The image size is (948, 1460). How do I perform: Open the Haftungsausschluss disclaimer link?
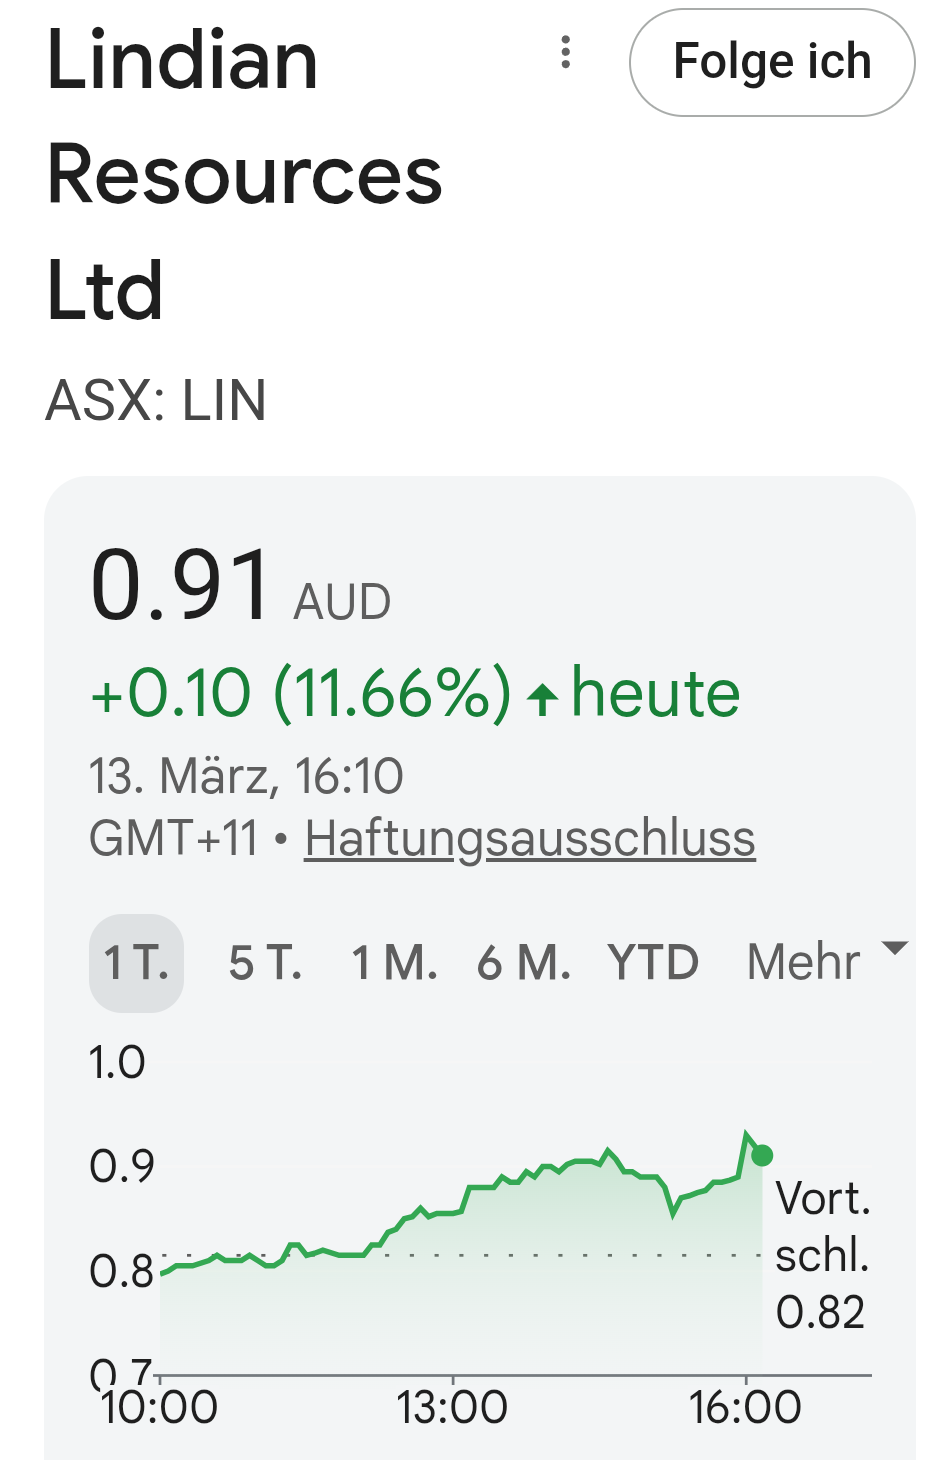click(x=530, y=838)
